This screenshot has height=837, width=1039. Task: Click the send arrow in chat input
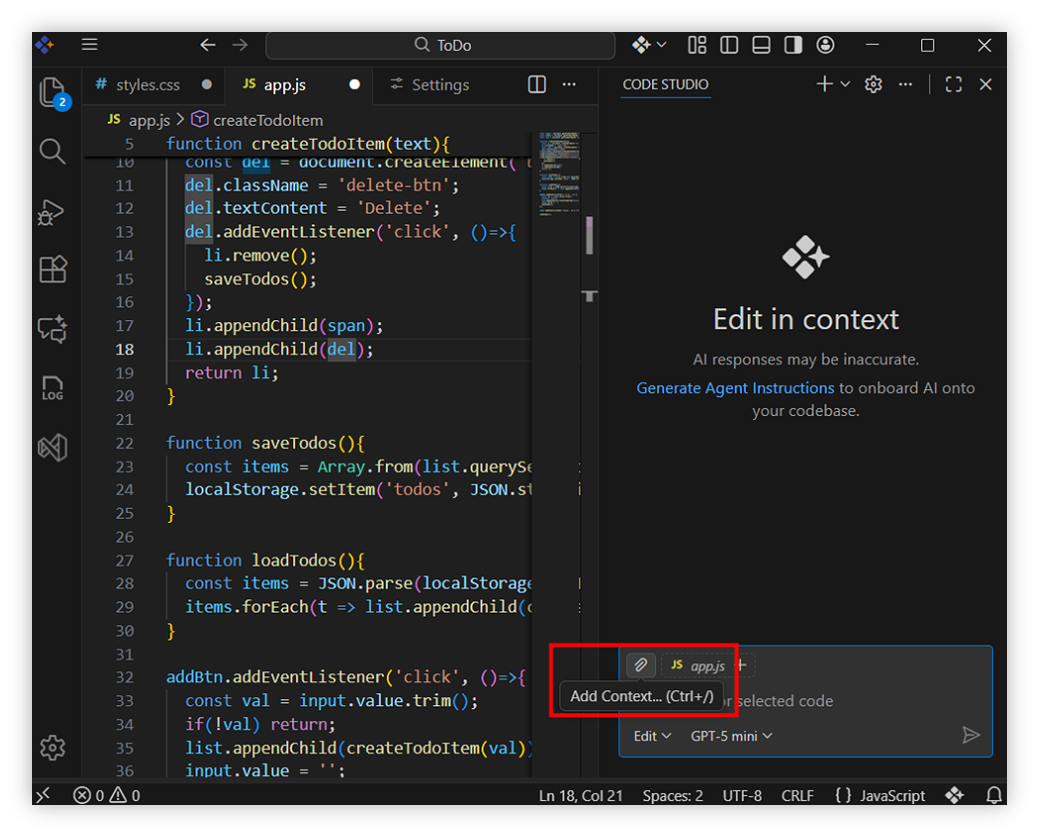pos(970,736)
